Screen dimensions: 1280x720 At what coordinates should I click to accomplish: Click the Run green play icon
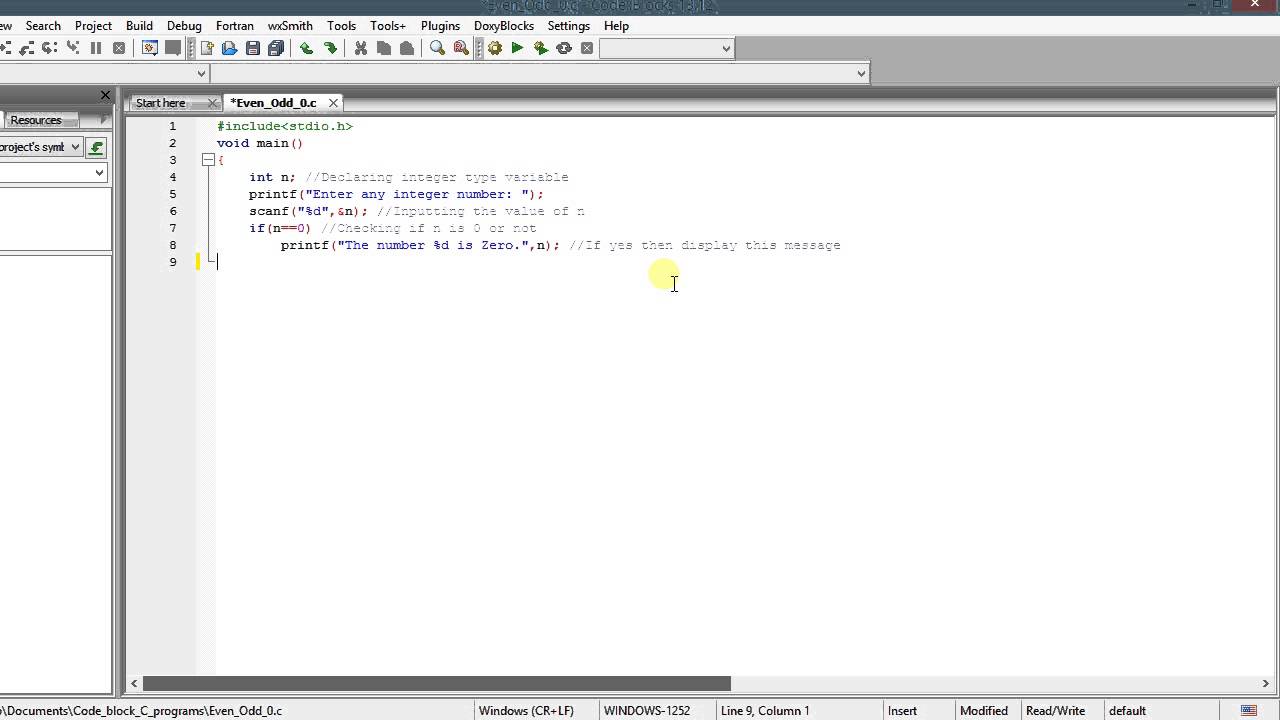517,48
